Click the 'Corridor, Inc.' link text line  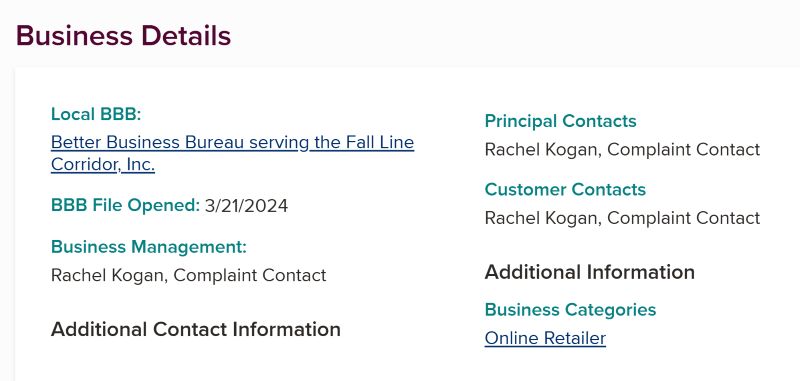tap(103, 165)
